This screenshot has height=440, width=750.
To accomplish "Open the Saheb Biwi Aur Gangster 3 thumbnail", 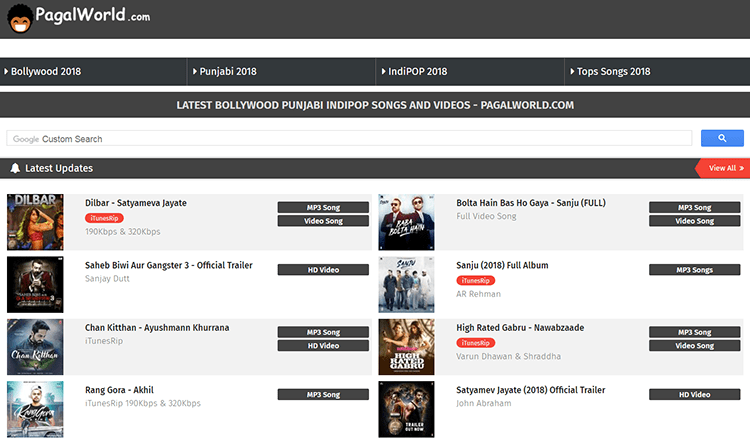I will tap(35, 285).
